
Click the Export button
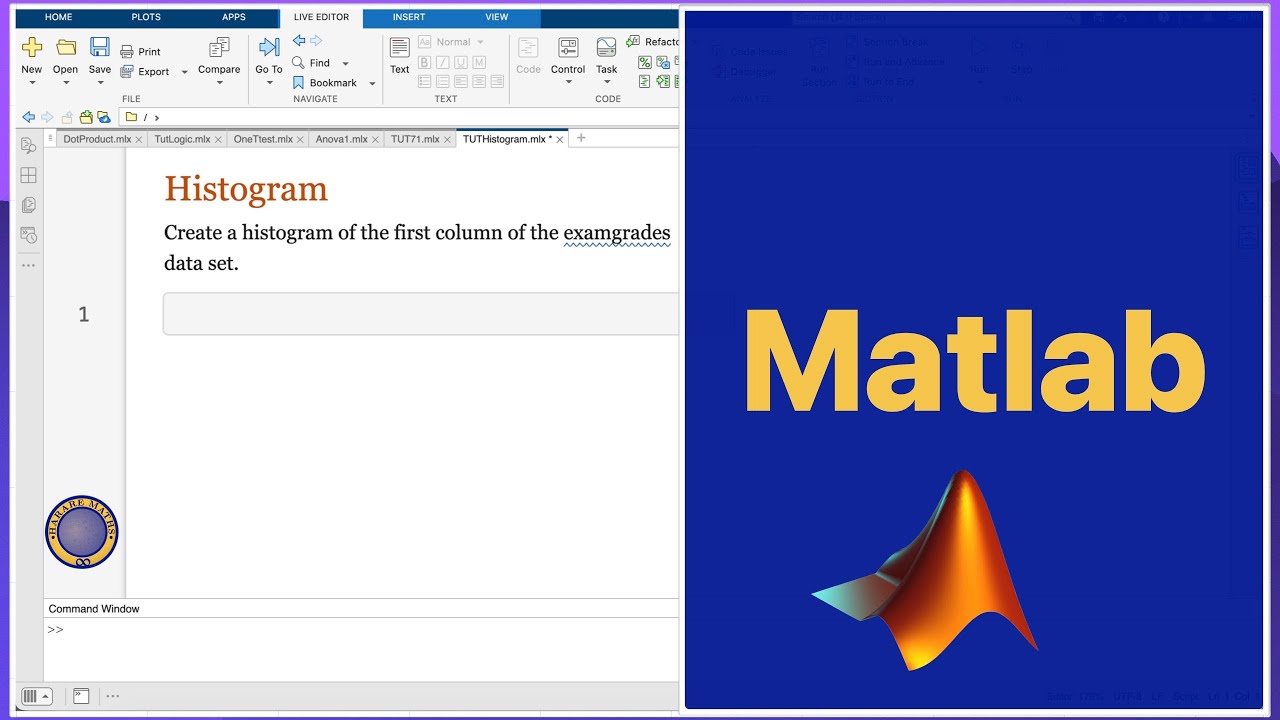coord(145,72)
